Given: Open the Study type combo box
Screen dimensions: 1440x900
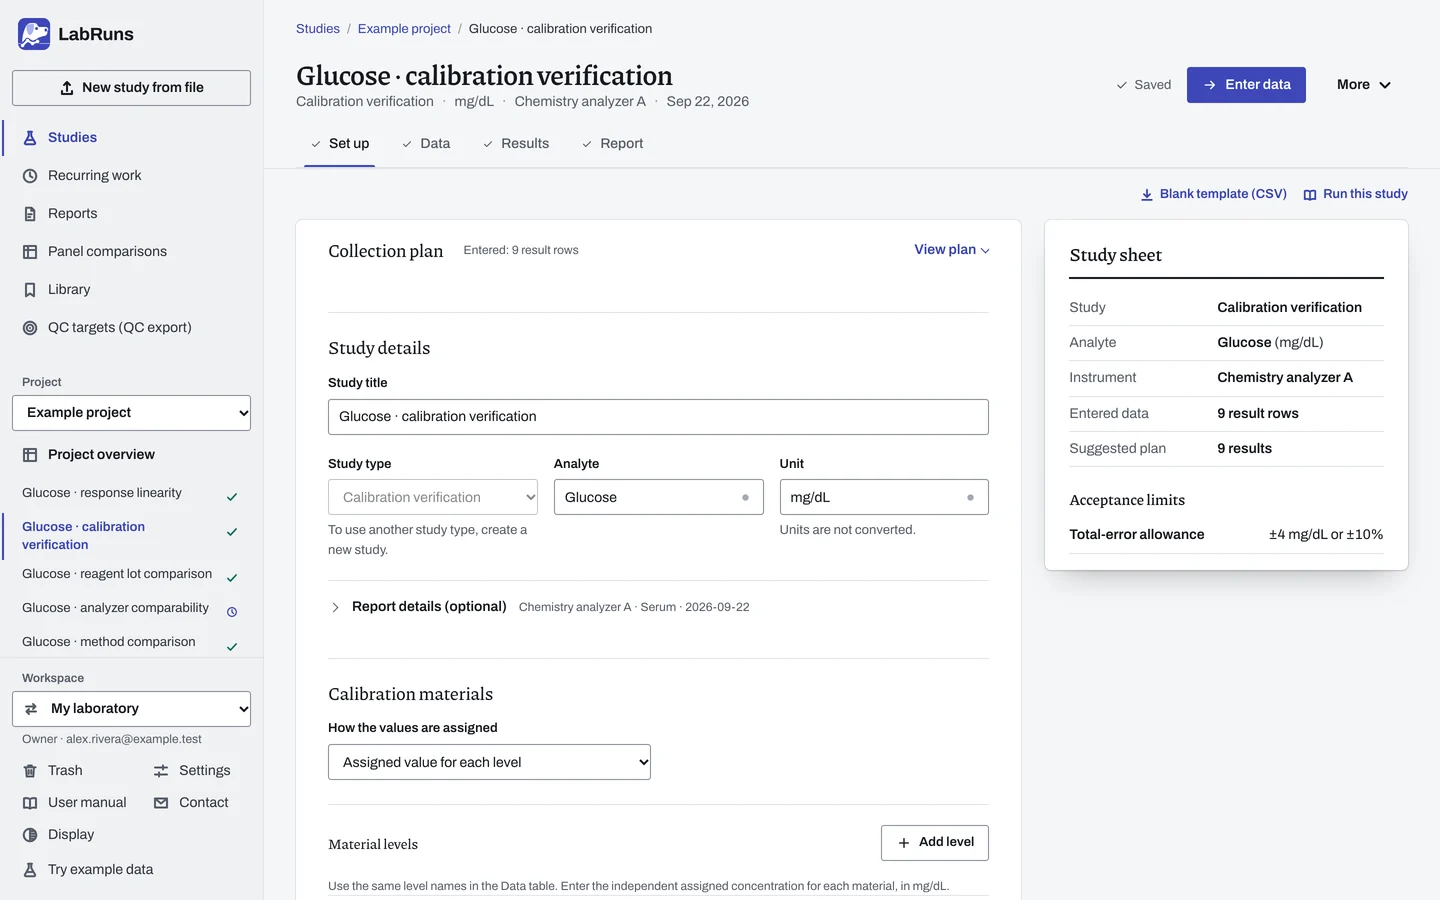Looking at the screenshot, I should pos(433,497).
